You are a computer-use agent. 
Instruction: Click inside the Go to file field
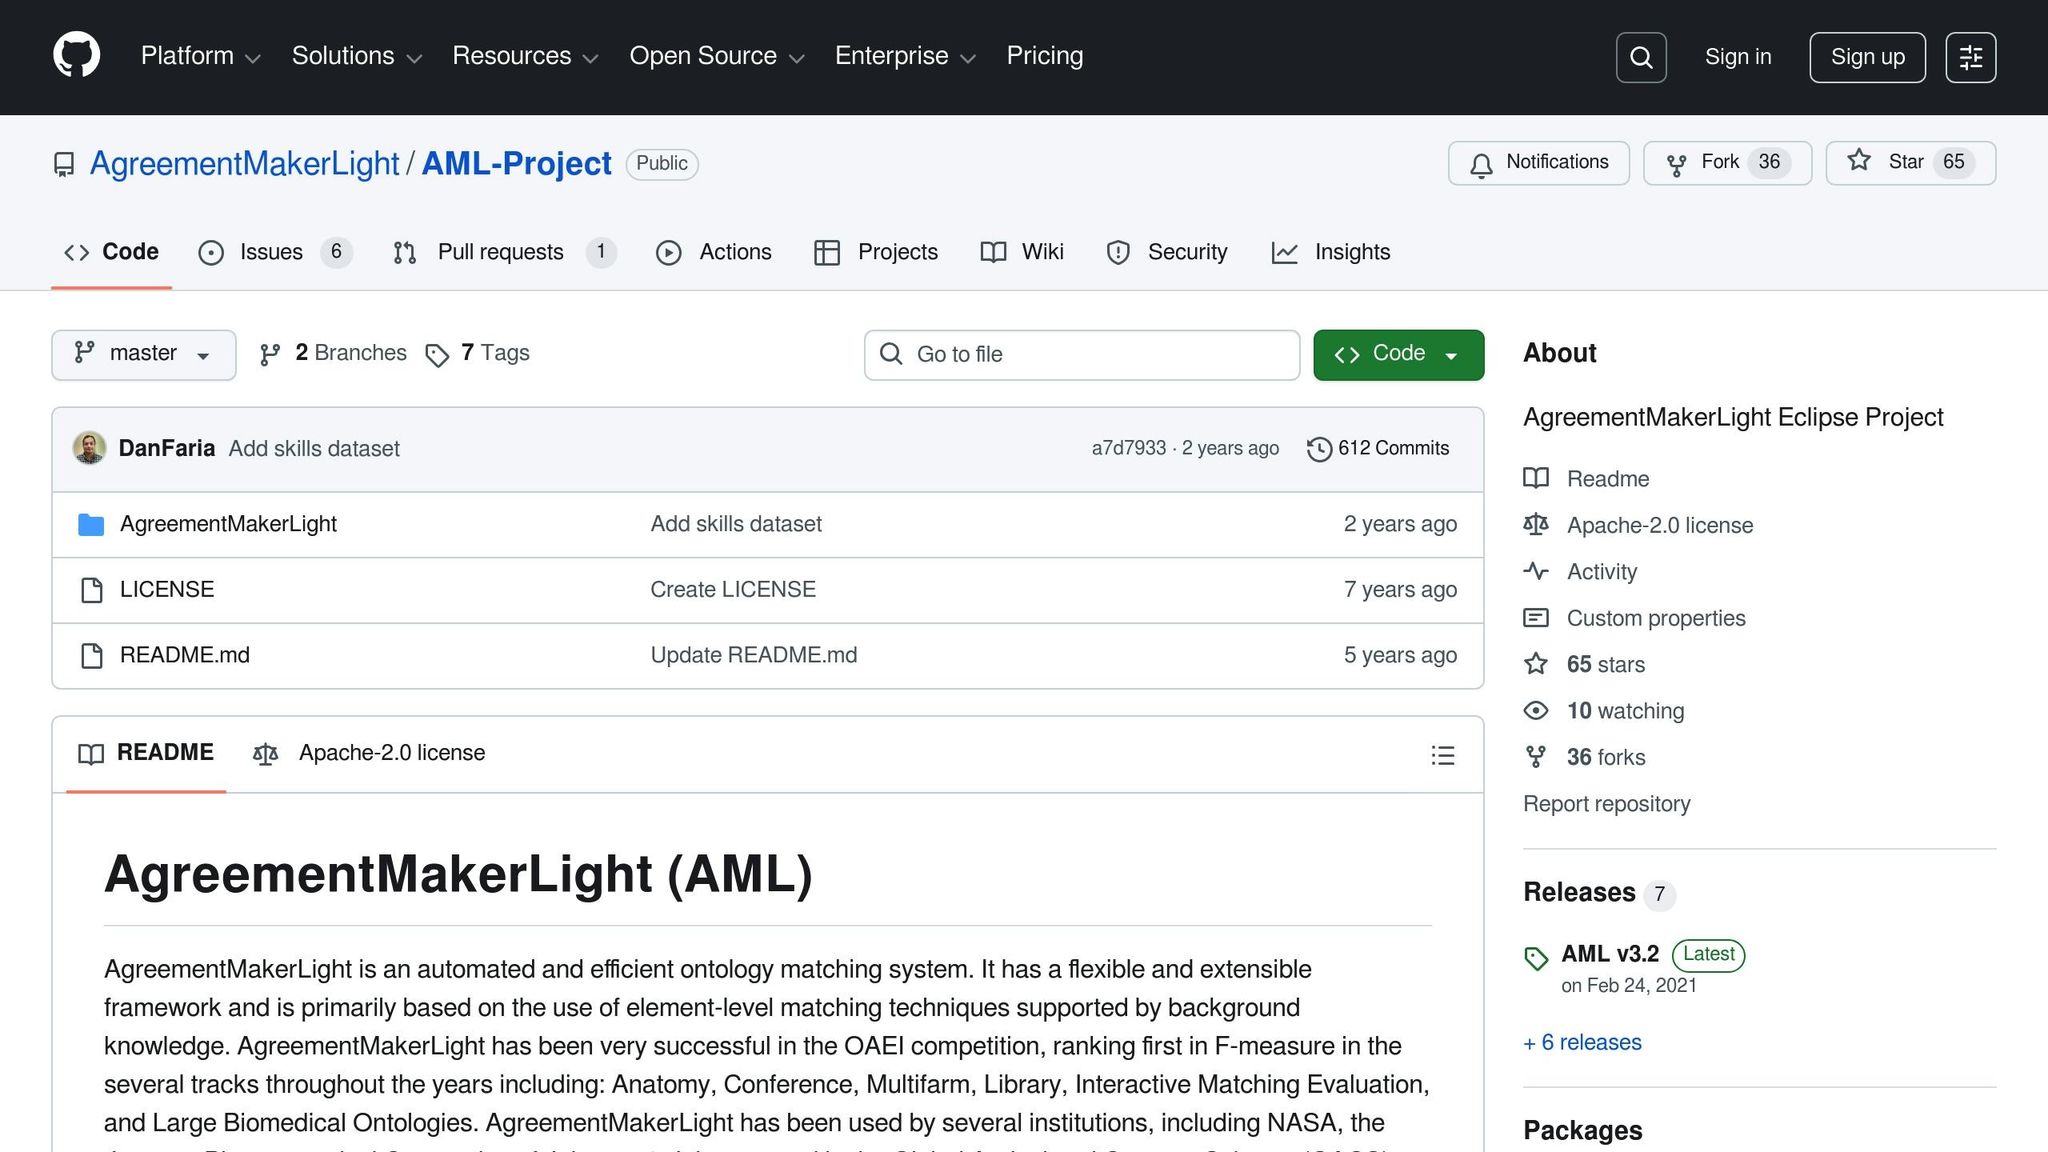(x=1080, y=354)
